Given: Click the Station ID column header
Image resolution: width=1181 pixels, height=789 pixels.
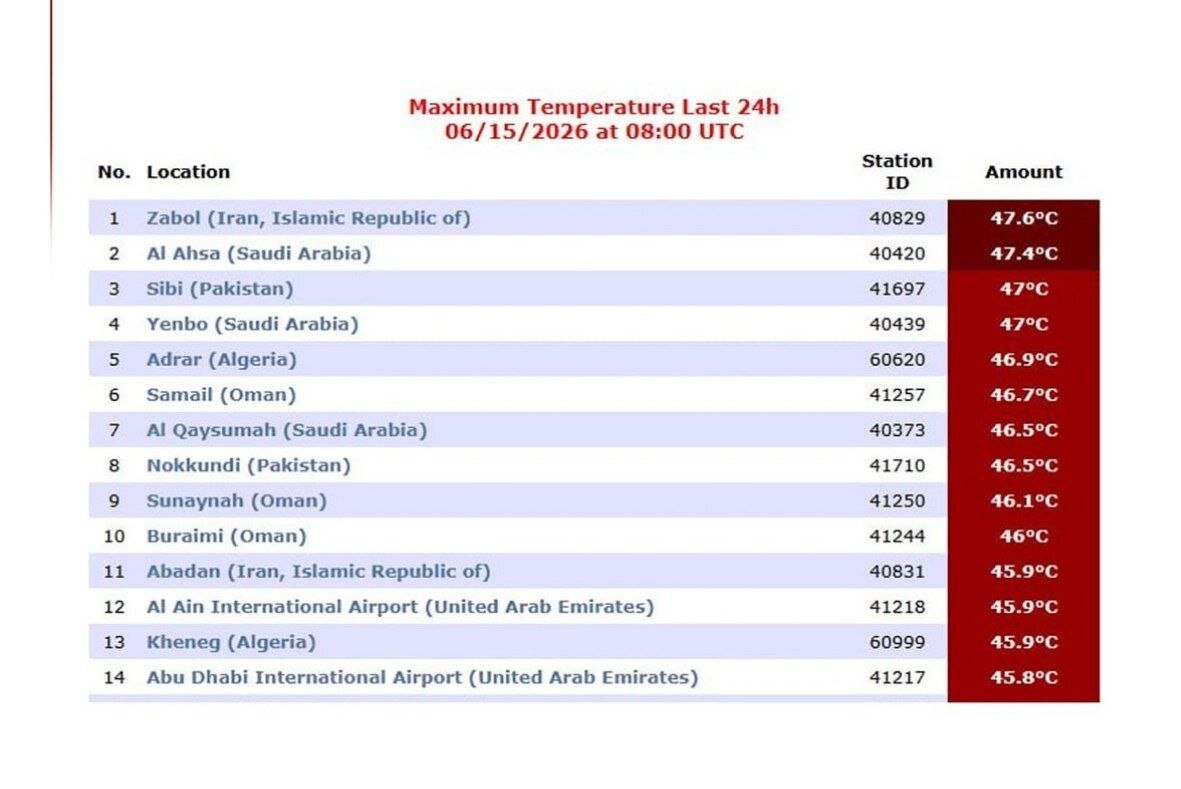Looking at the screenshot, I should [x=897, y=172].
